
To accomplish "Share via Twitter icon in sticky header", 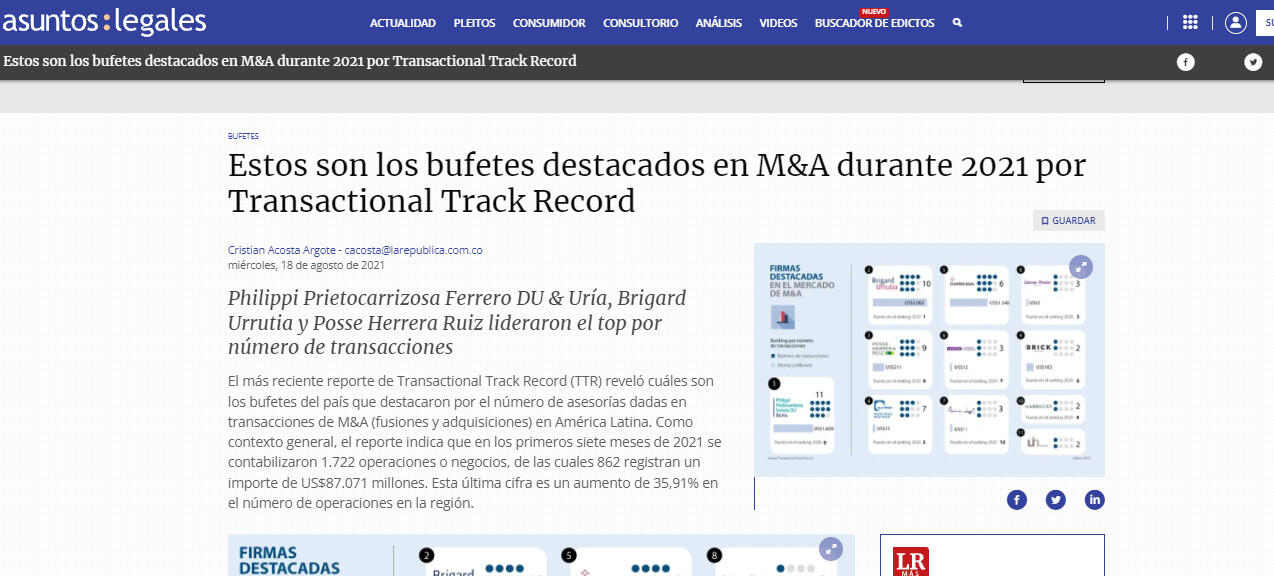I will 1253,62.
